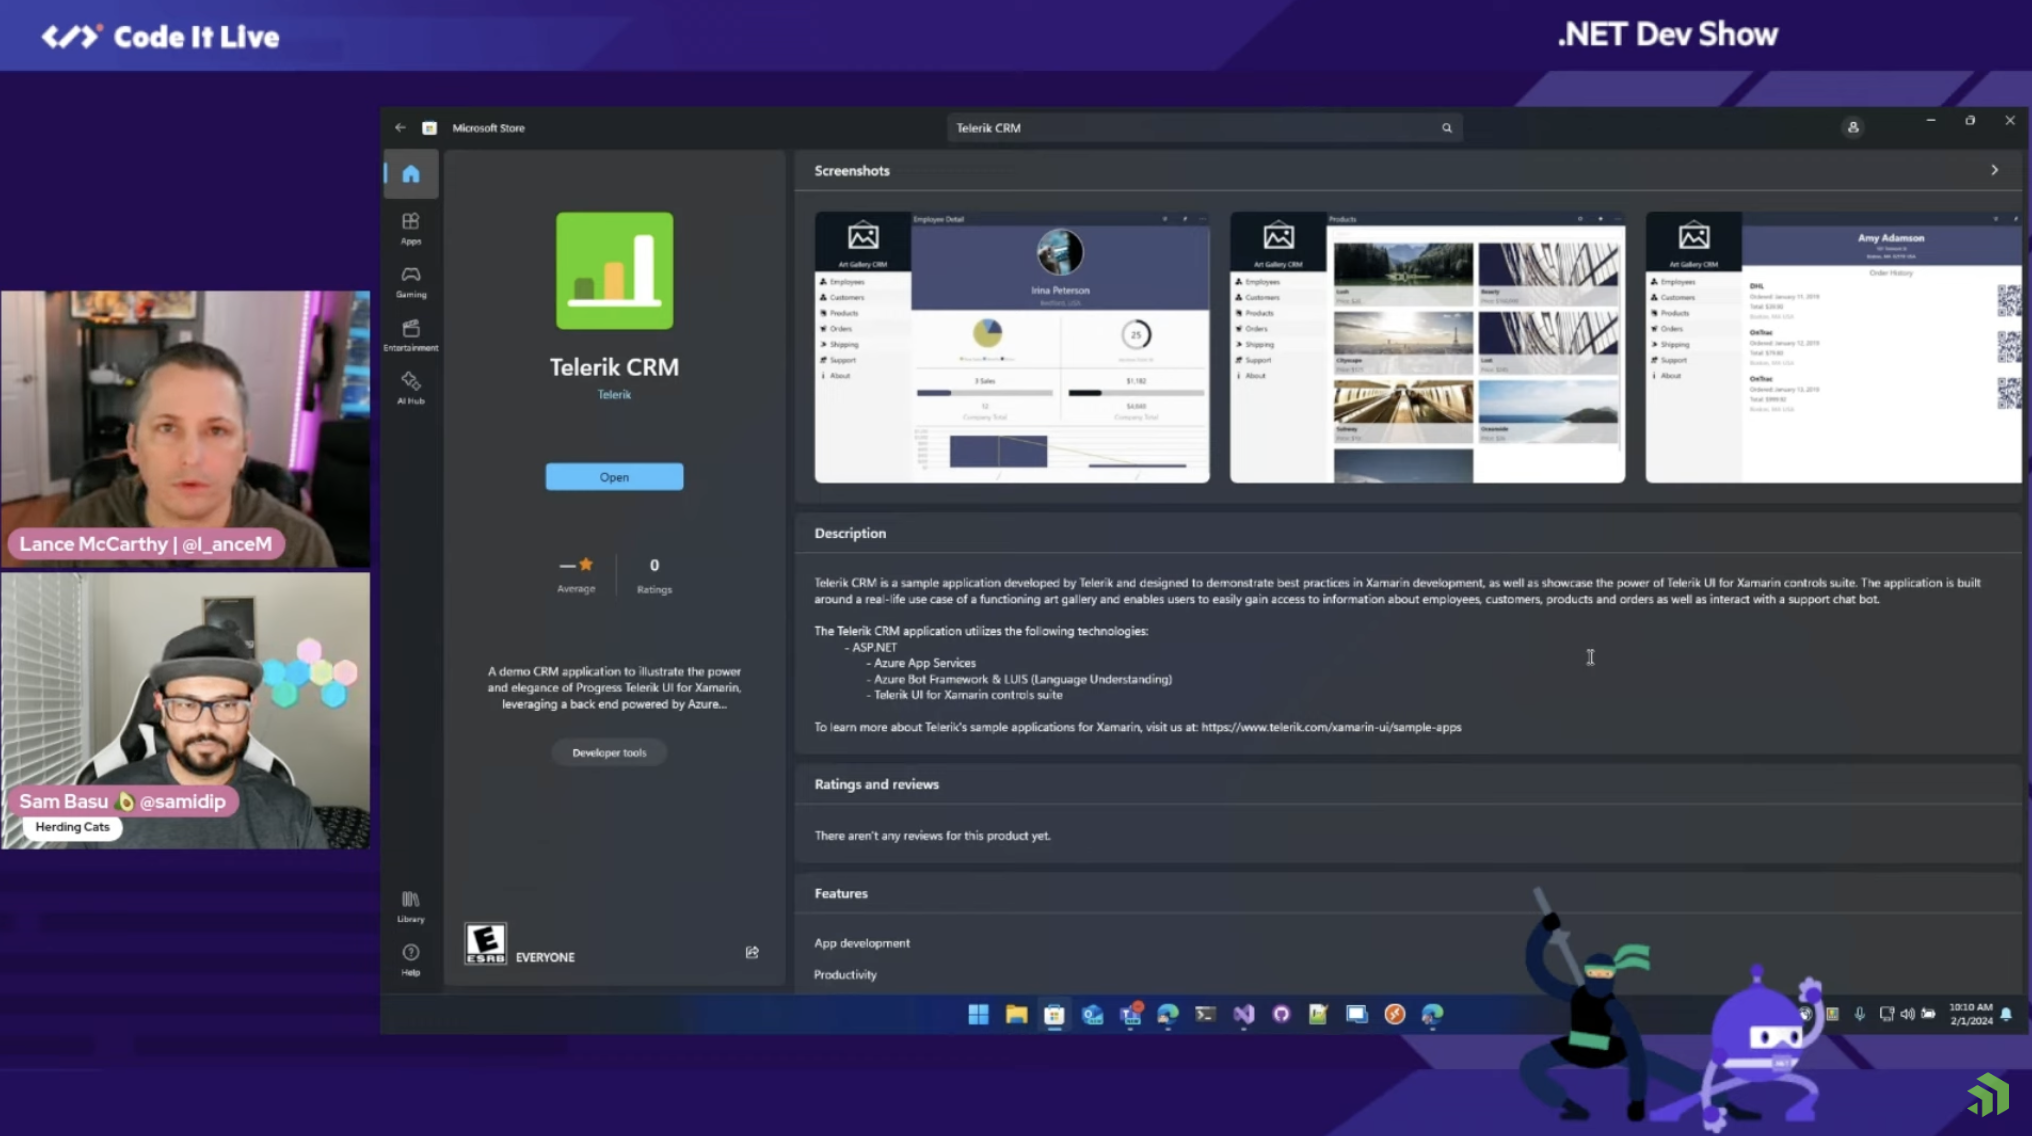Click the Features section heading
2032x1136 pixels.
(841, 893)
